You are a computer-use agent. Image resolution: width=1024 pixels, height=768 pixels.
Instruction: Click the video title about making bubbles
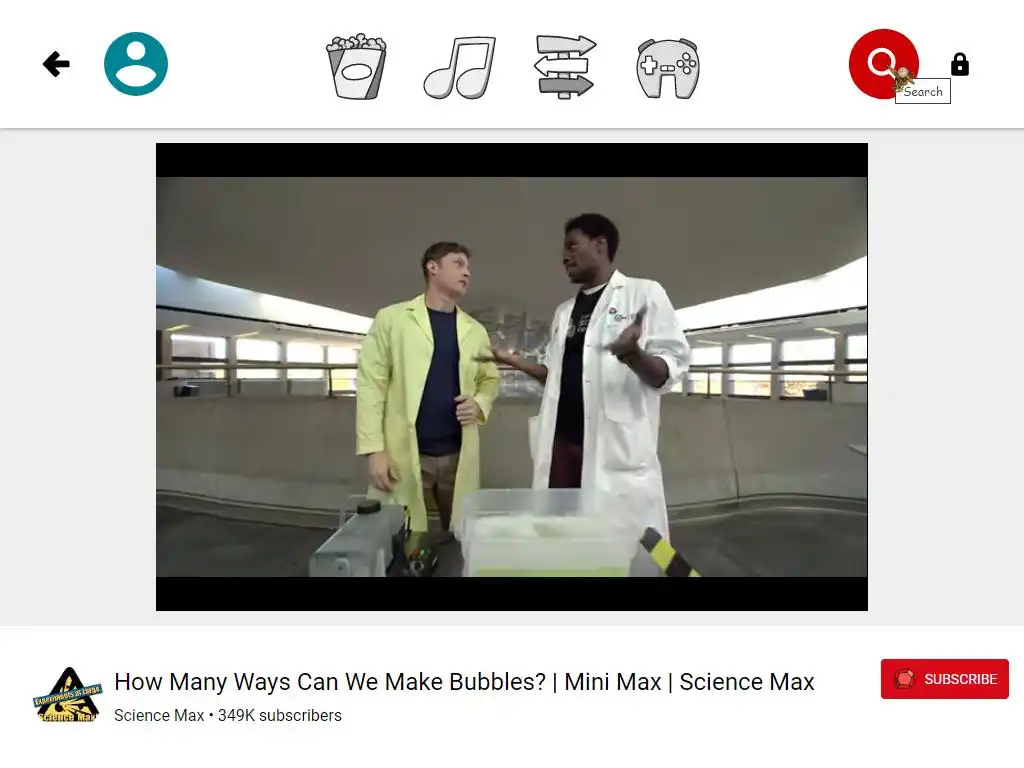(x=464, y=682)
